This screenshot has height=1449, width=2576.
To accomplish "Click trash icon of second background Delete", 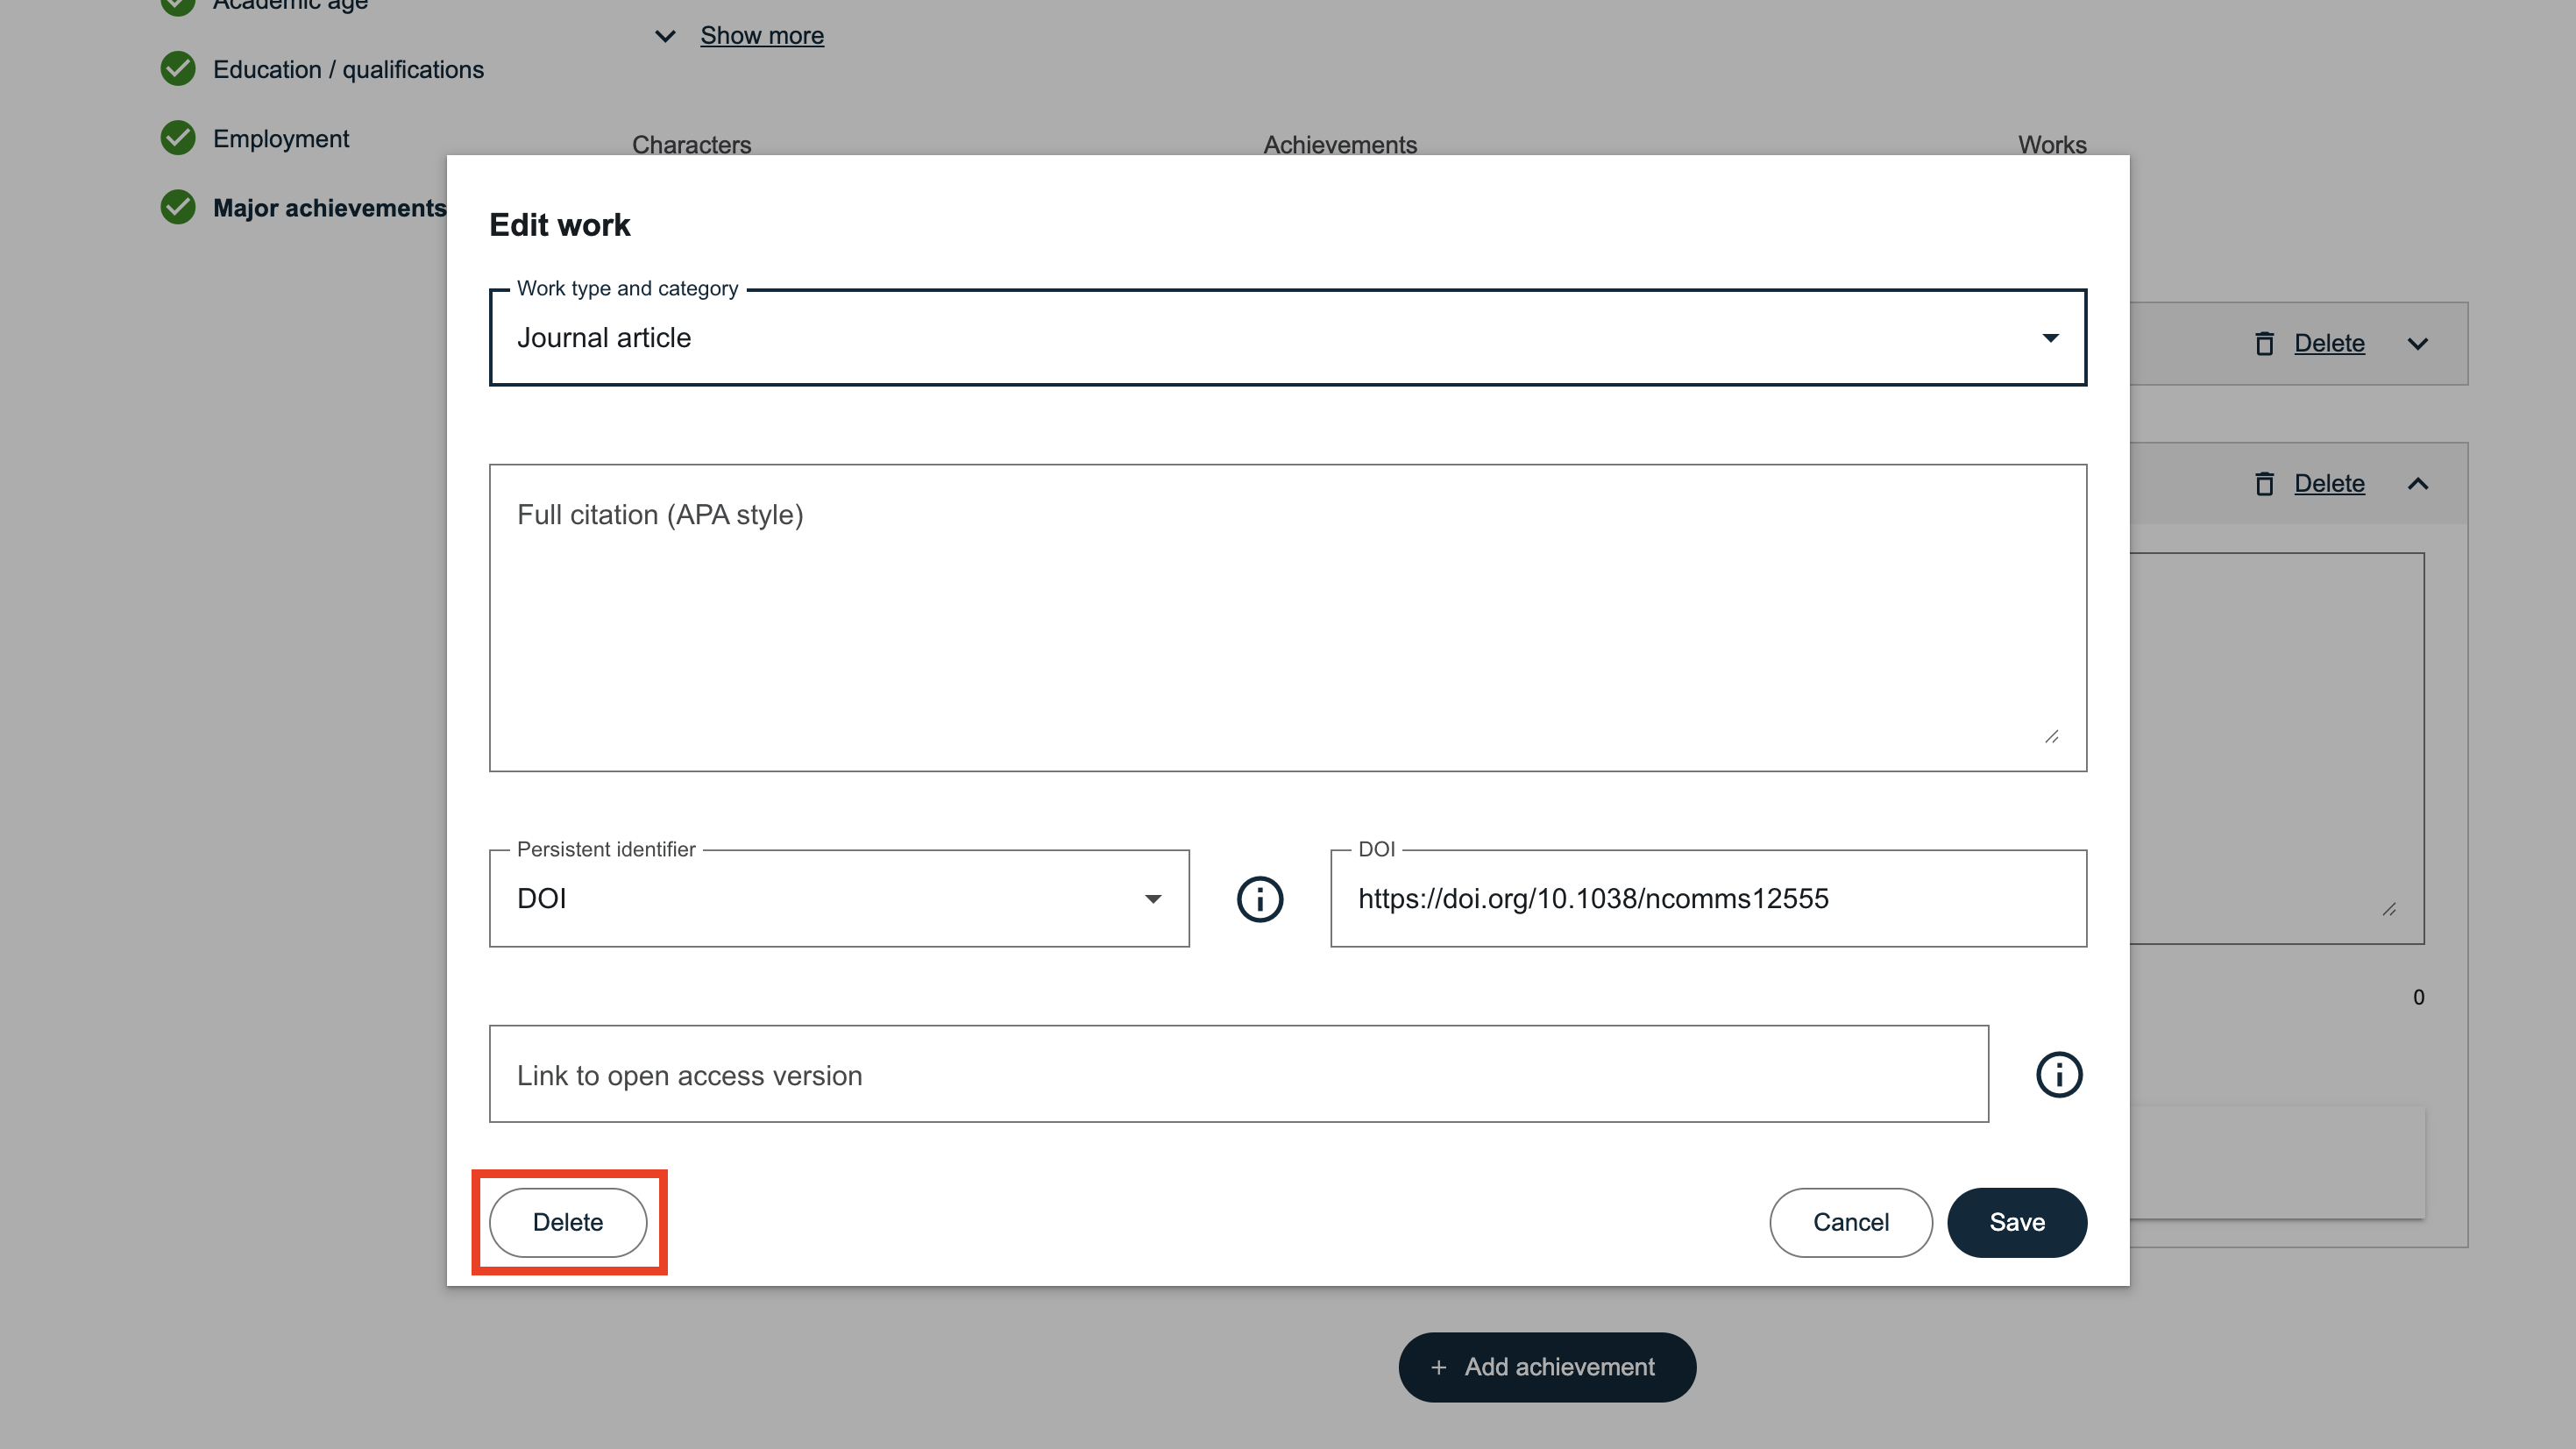I will [x=2264, y=484].
